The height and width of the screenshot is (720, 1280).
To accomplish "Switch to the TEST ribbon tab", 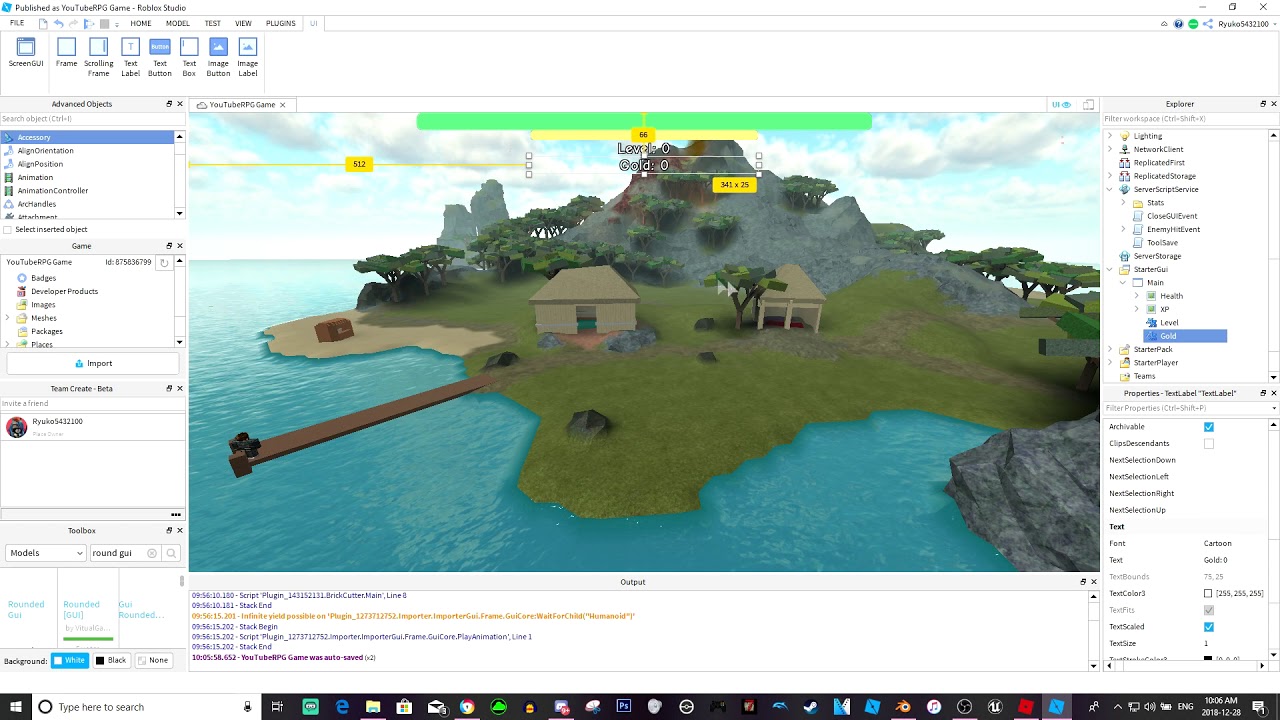I will coord(212,23).
